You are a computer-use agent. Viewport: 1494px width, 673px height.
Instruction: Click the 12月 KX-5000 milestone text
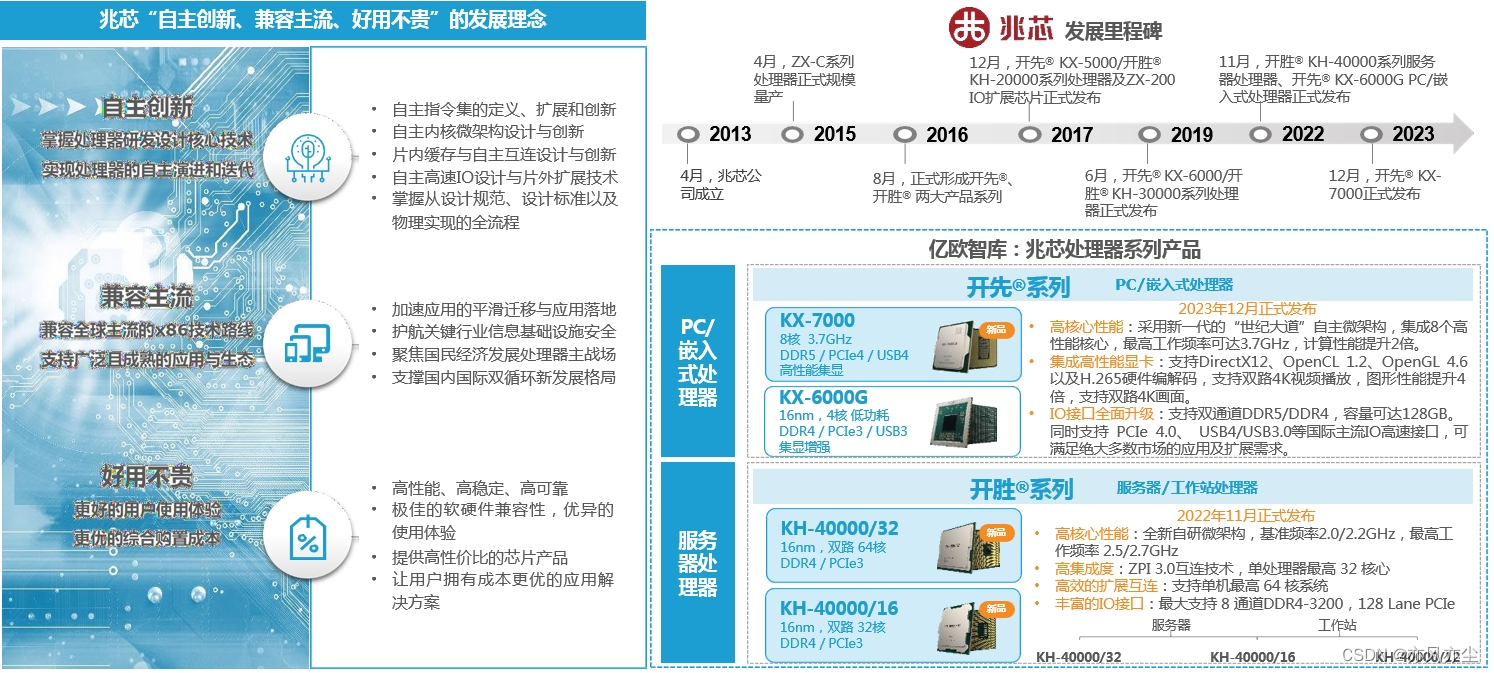(1072, 79)
